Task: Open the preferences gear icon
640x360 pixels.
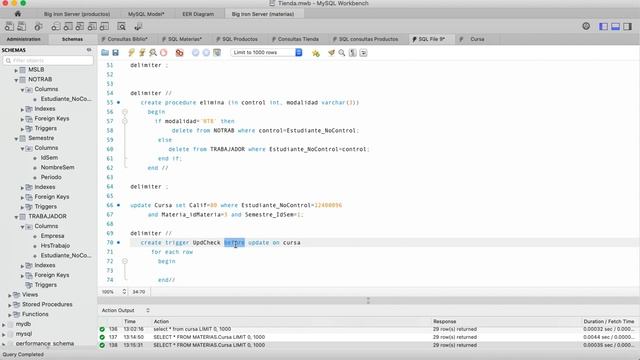Action: (586, 27)
